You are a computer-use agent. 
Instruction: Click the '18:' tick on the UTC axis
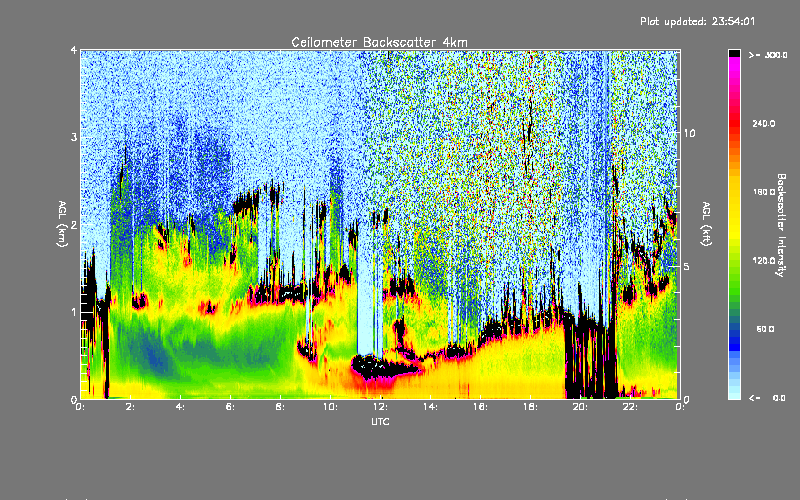530,407
